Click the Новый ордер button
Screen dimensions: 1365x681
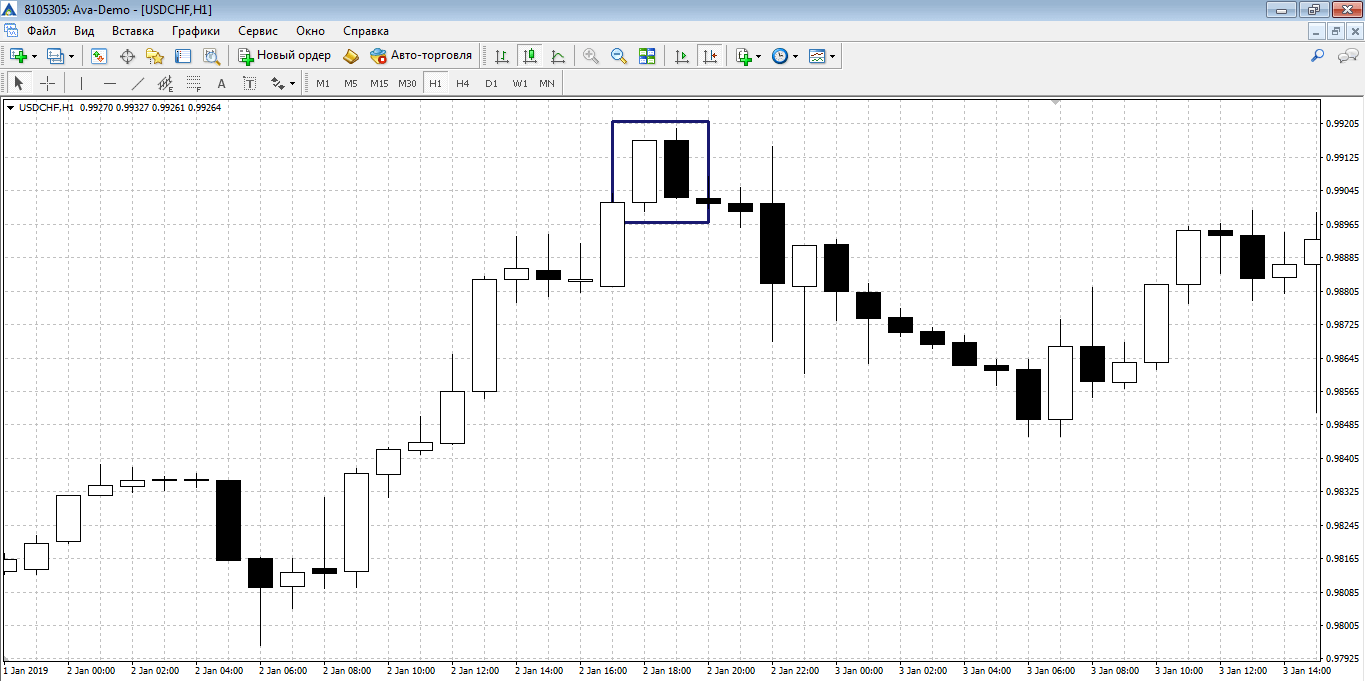(x=284, y=56)
